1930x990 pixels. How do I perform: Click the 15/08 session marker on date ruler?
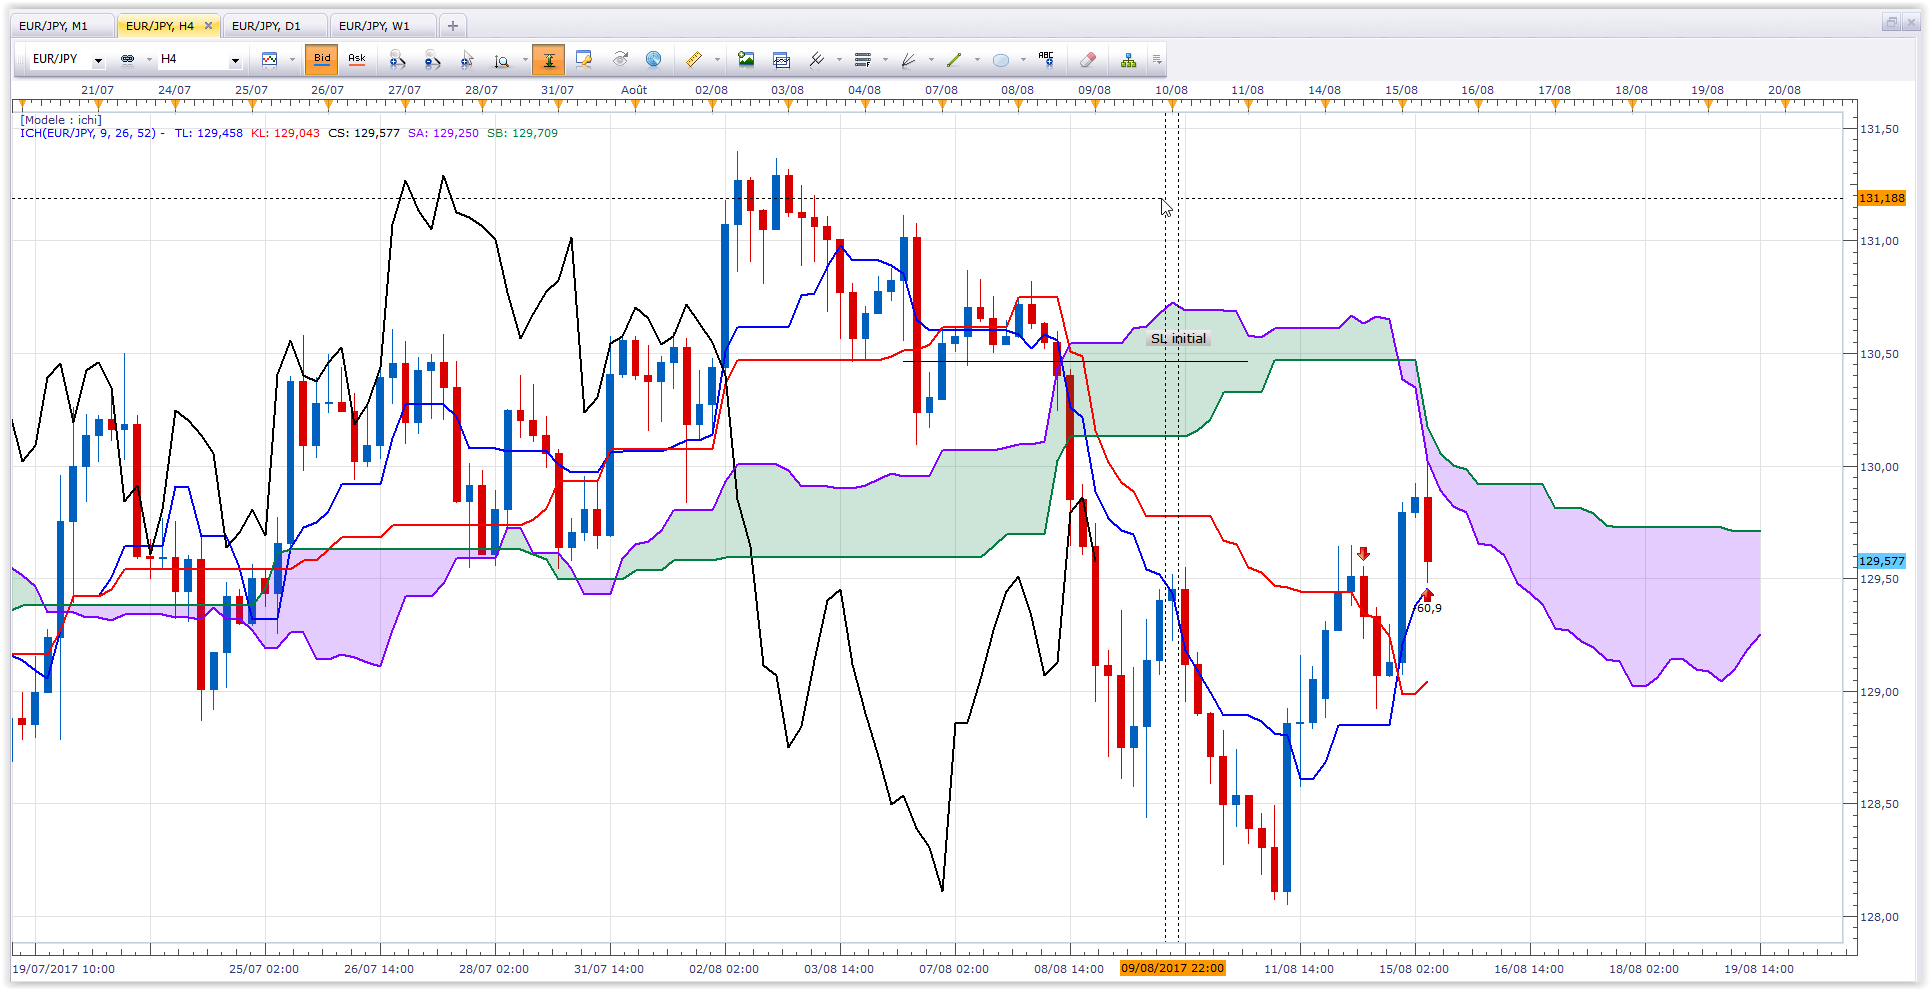1401,90
